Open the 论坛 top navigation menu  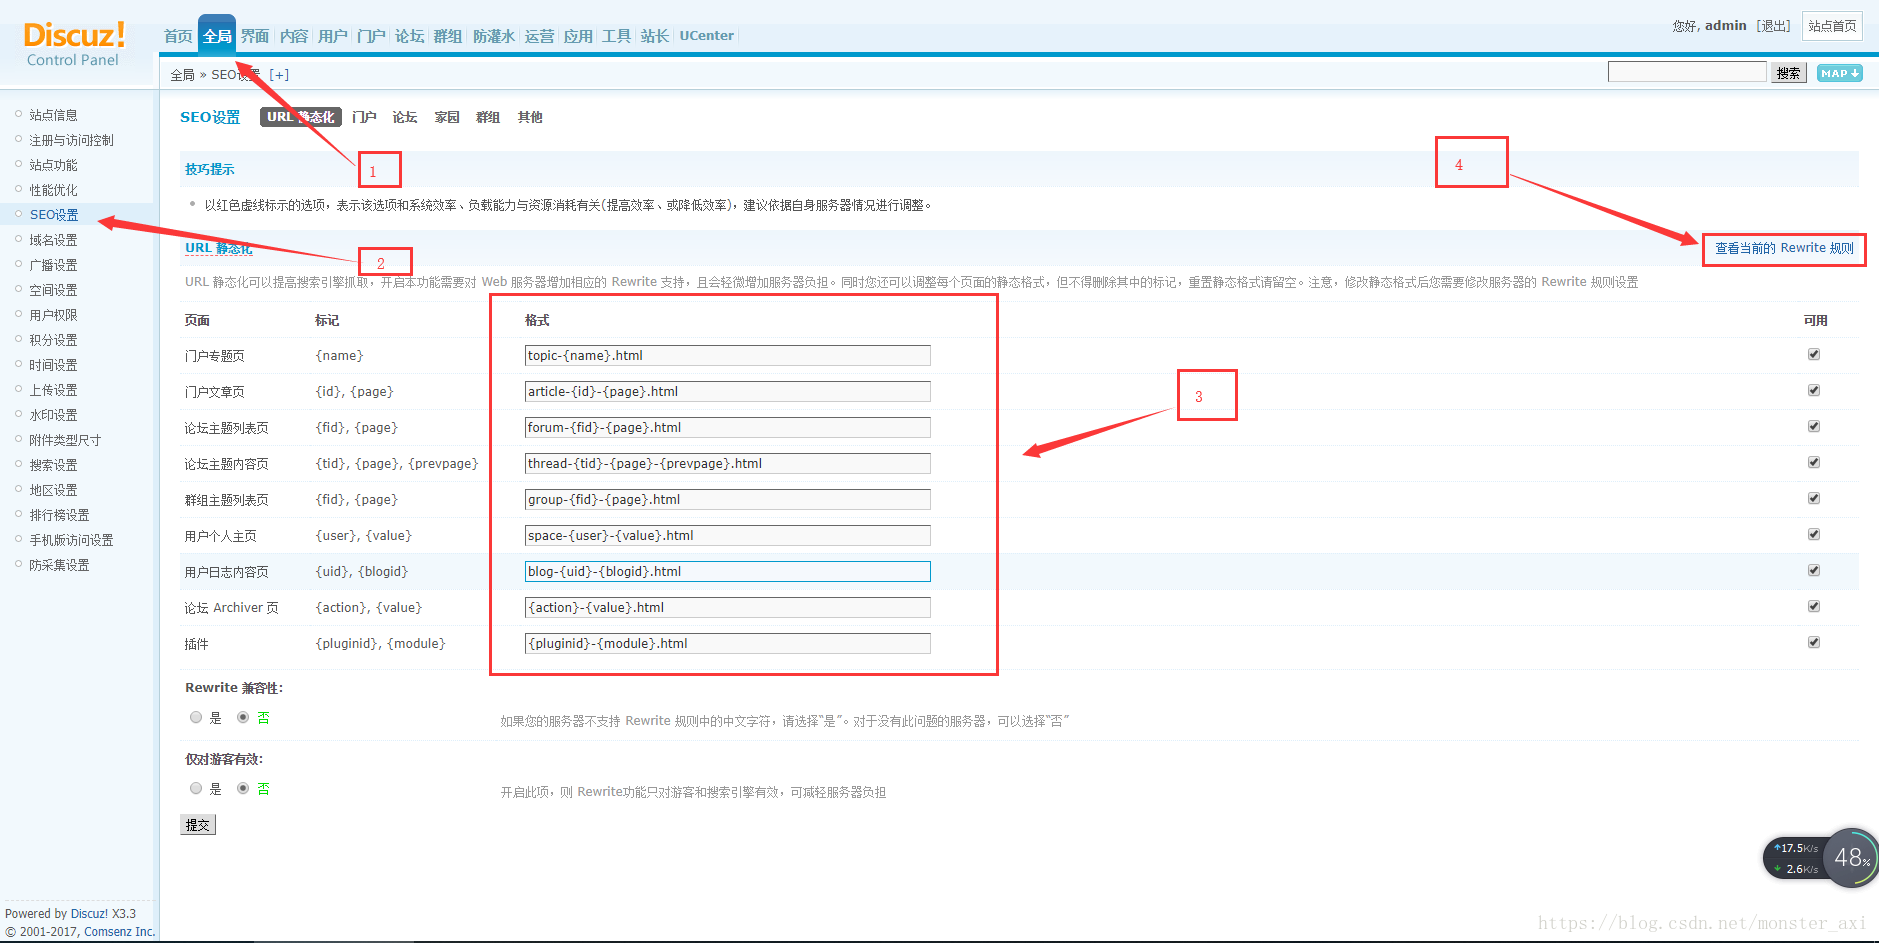409,36
